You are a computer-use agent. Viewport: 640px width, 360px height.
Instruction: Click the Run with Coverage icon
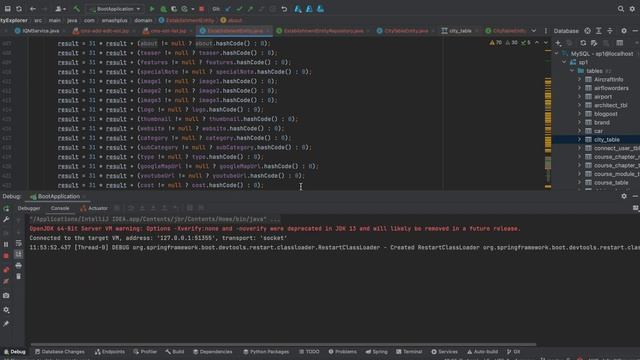pos(174,9)
